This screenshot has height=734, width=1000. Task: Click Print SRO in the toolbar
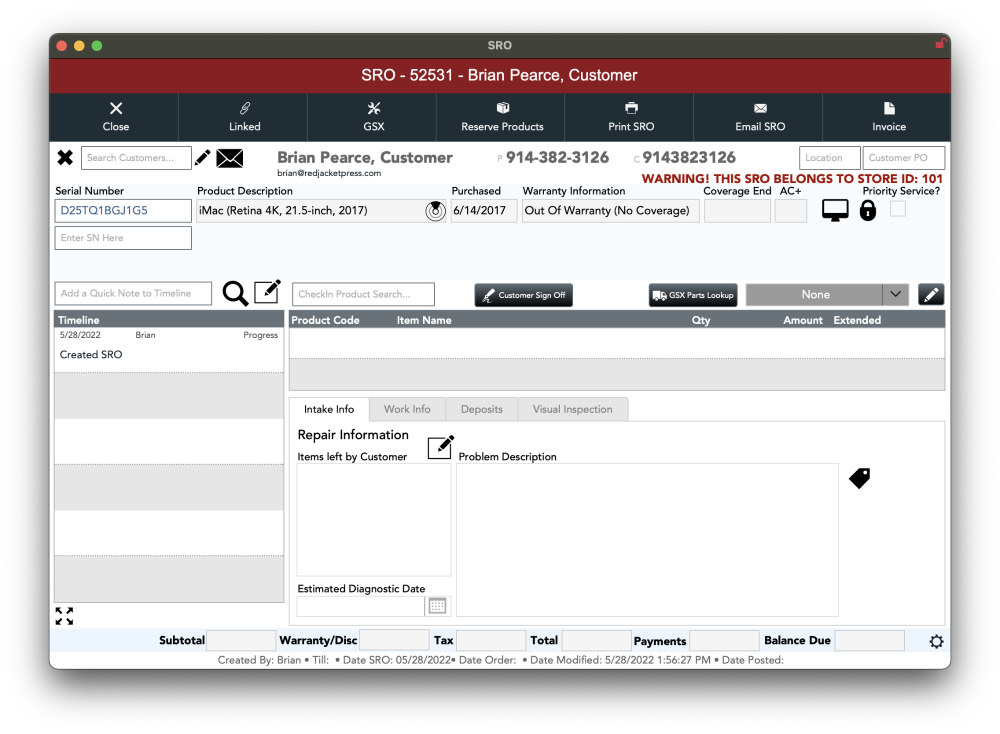630,117
